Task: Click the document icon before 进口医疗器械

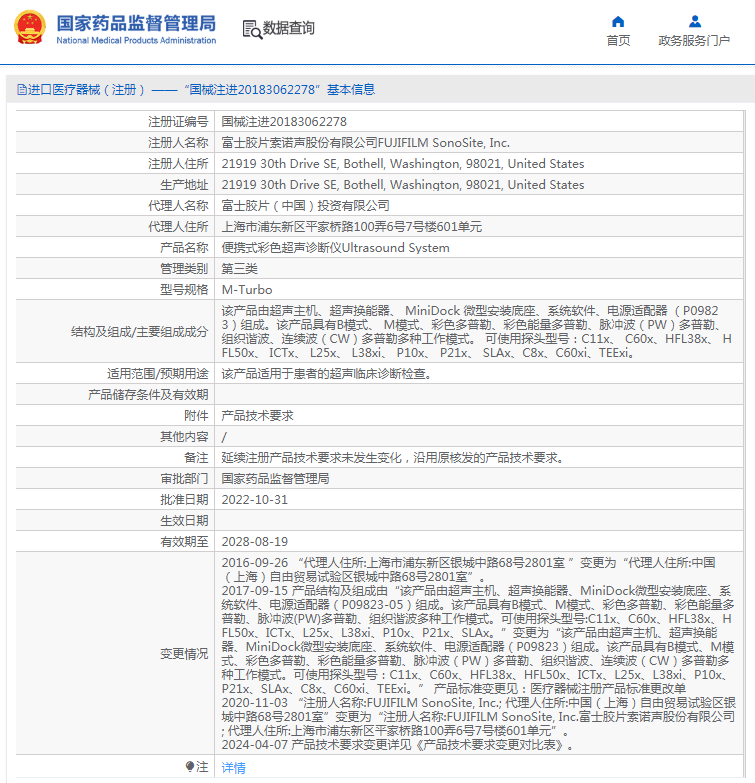Action: pos(22,90)
